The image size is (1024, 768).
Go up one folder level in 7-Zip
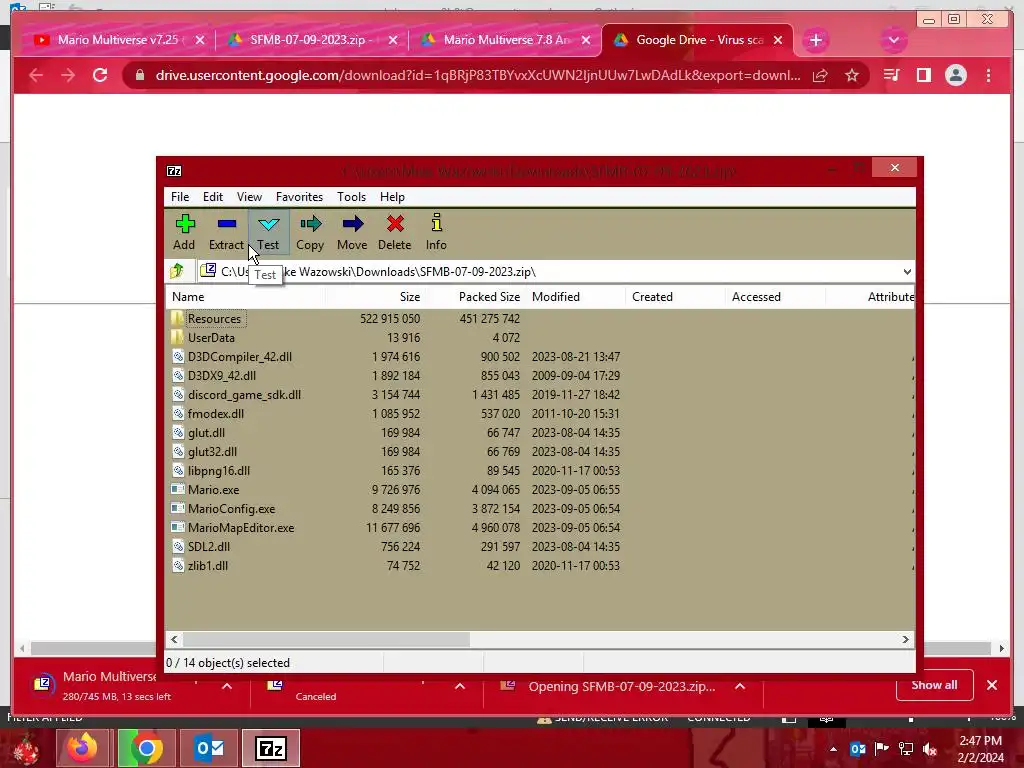click(x=177, y=271)
